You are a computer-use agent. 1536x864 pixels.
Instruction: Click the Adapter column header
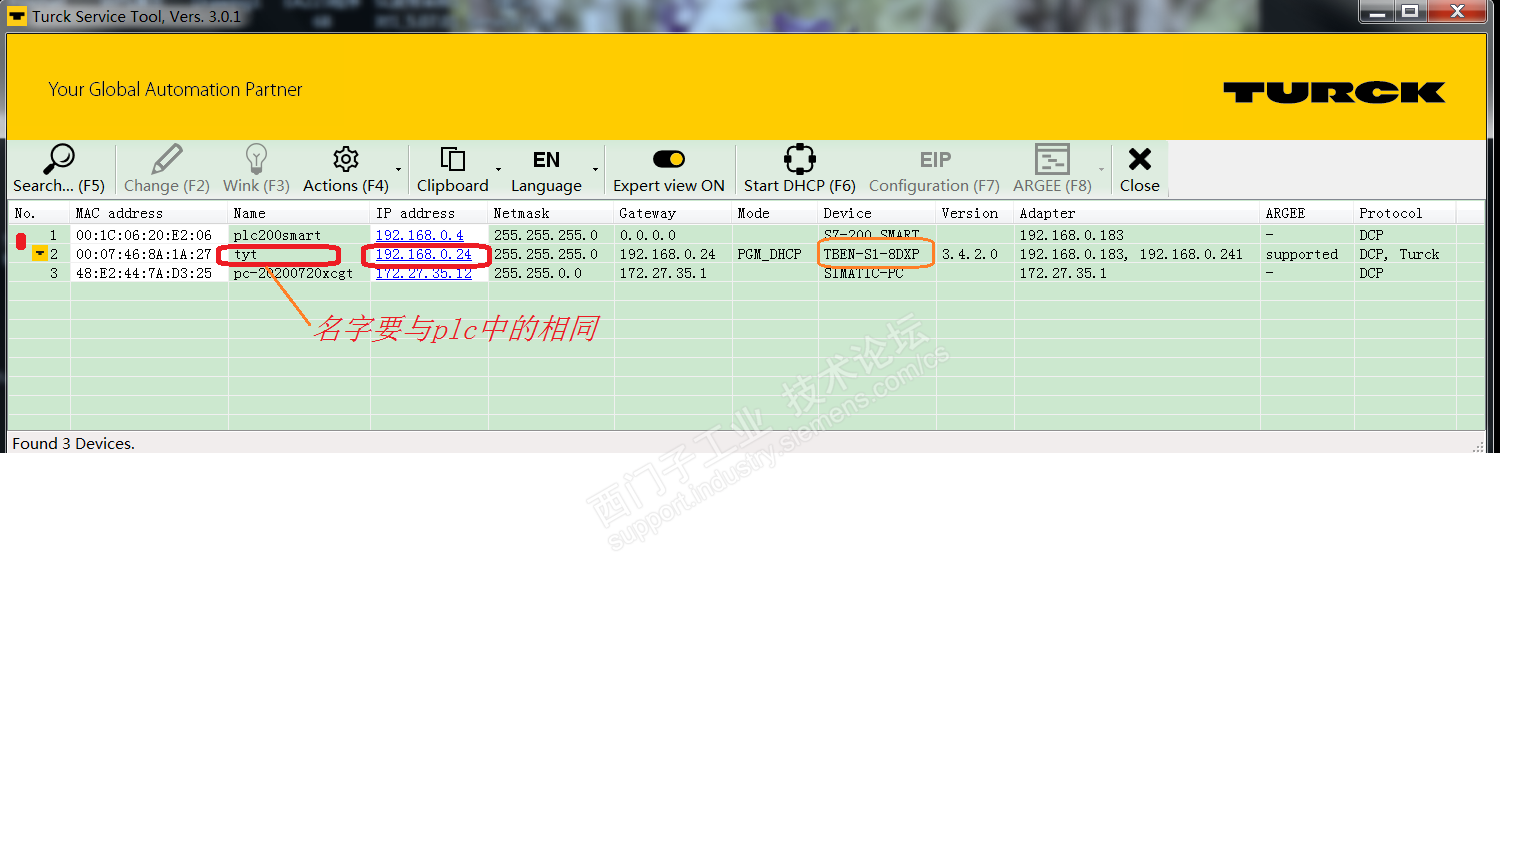1137,213
